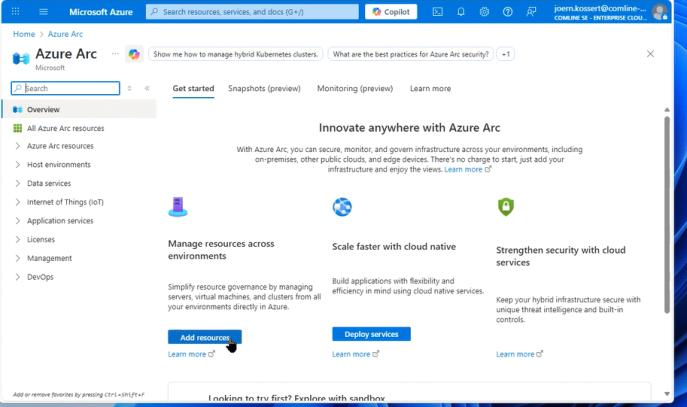Viewport: 687px width, 407px height.
Task: Click the user account avatar
Action: click(659, 12)
